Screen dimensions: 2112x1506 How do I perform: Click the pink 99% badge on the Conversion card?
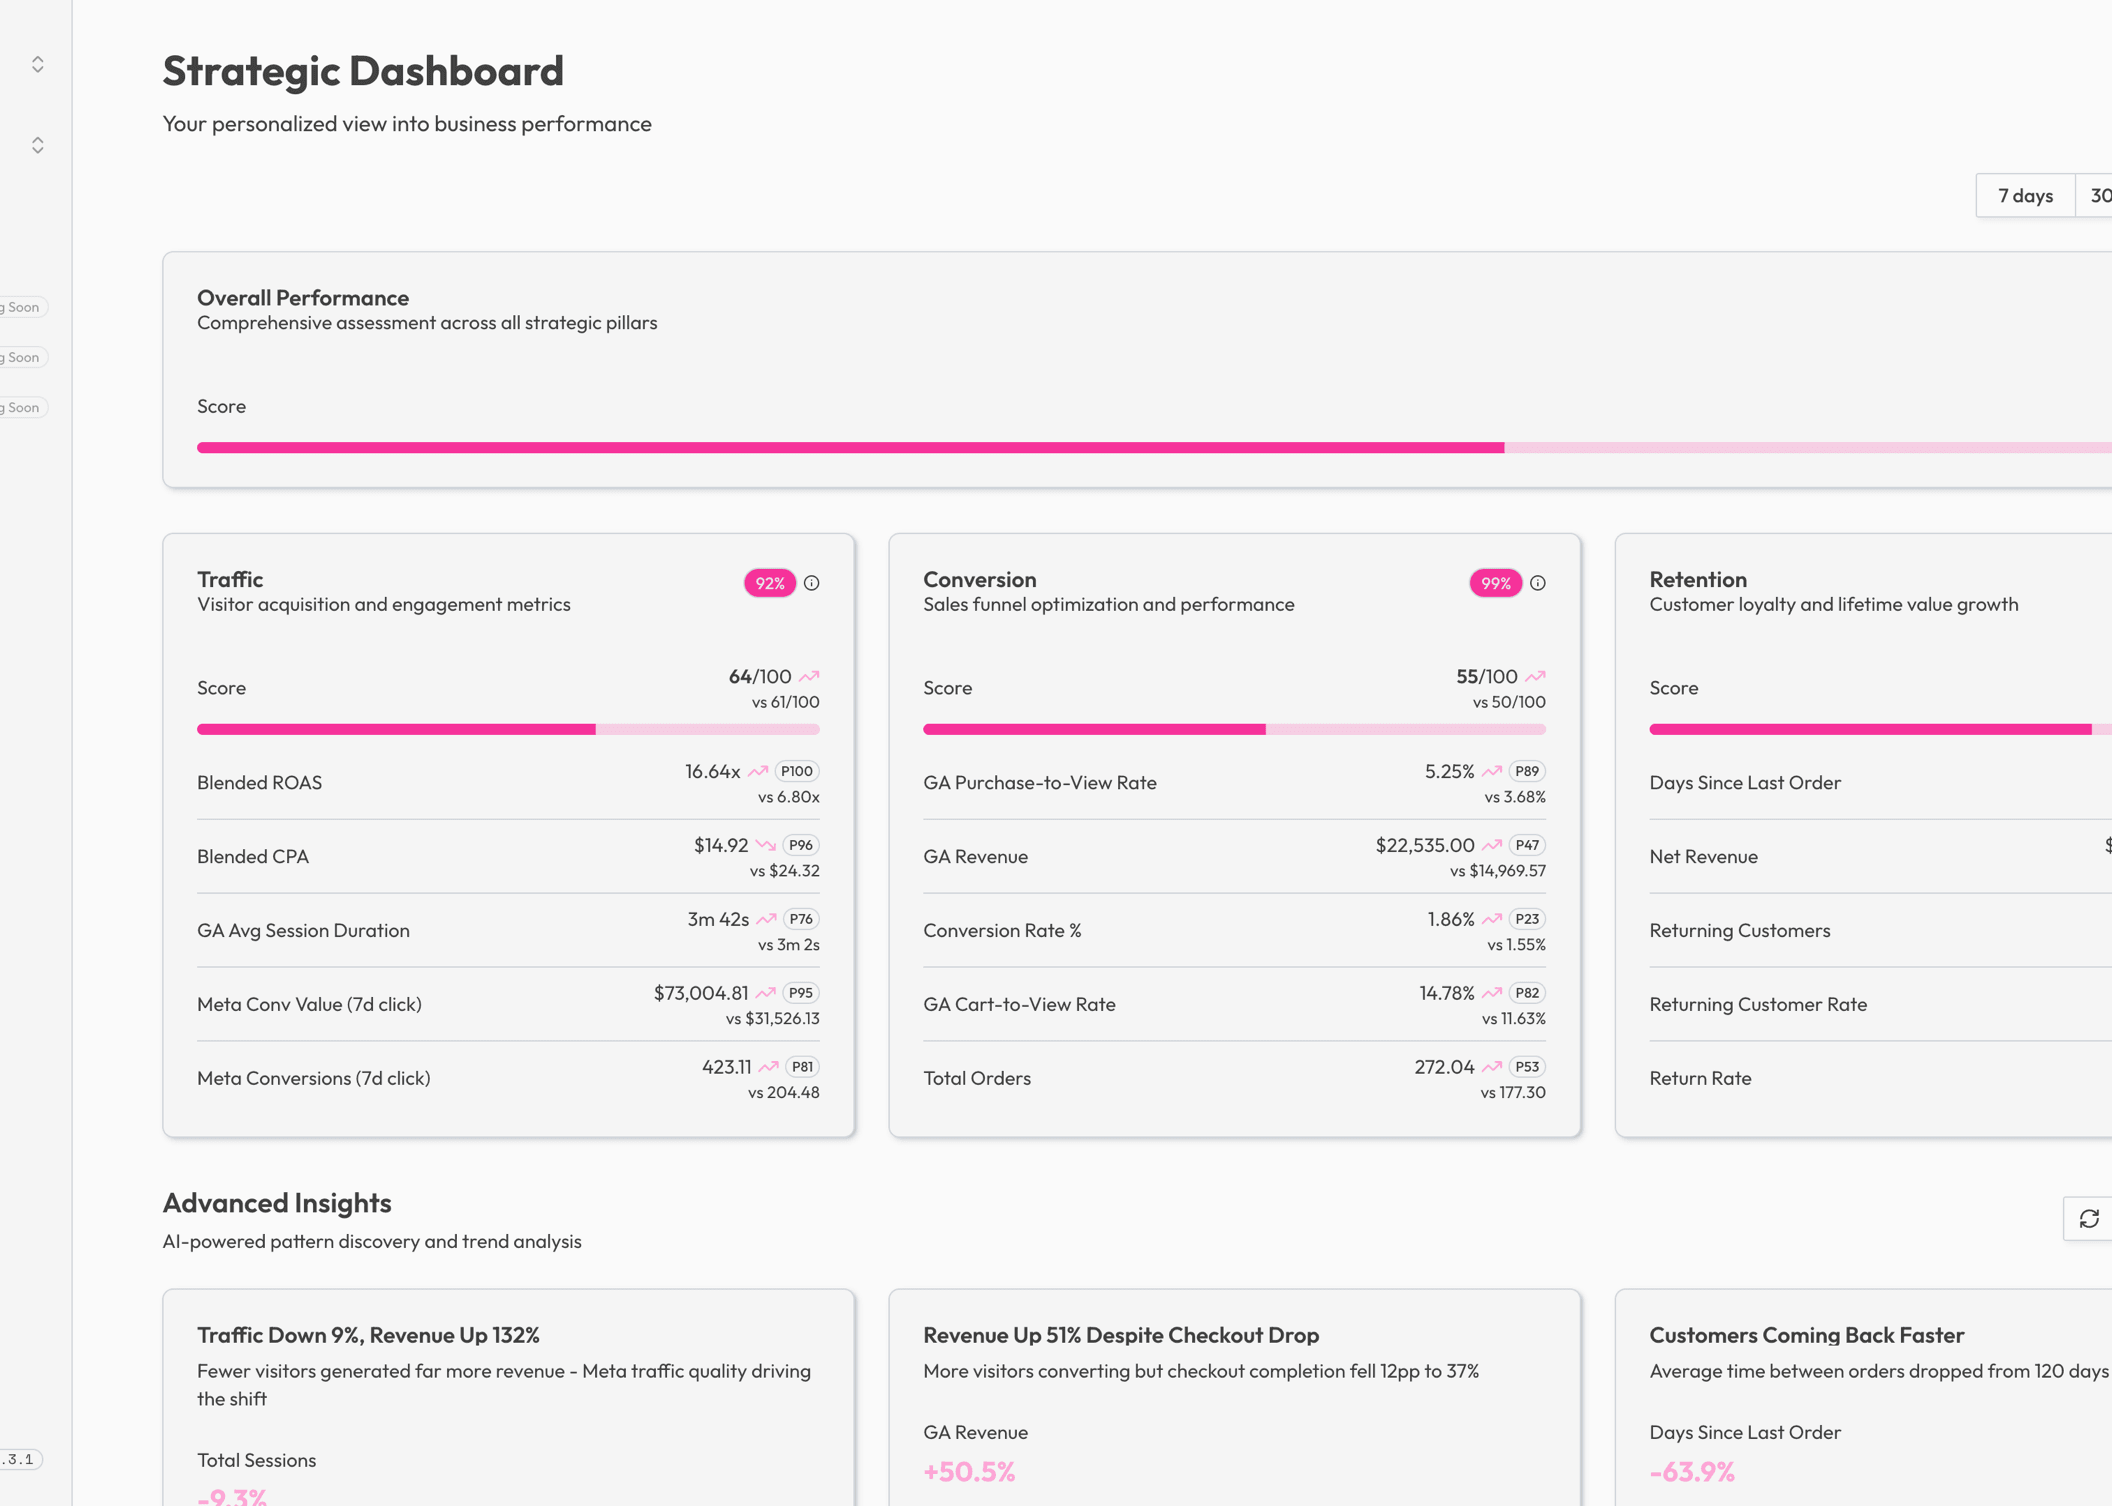1494,583
